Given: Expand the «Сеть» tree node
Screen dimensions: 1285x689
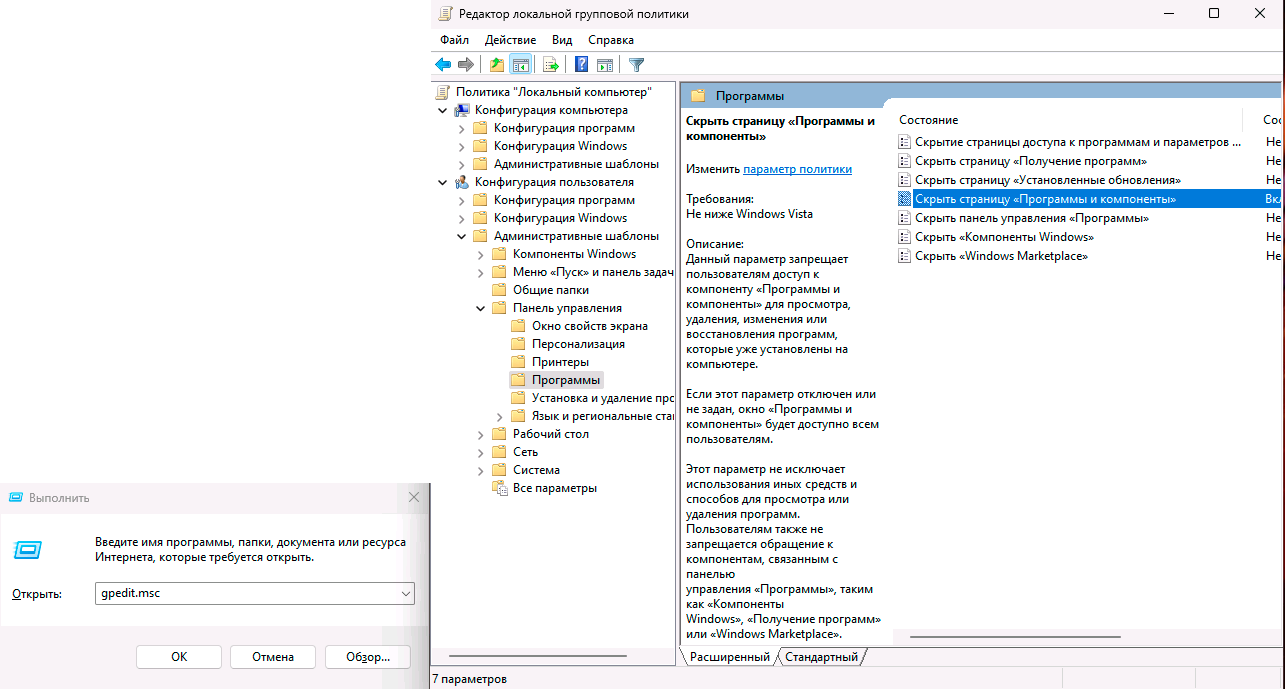Looking at the screenshot, I should (x=480, y=452).
